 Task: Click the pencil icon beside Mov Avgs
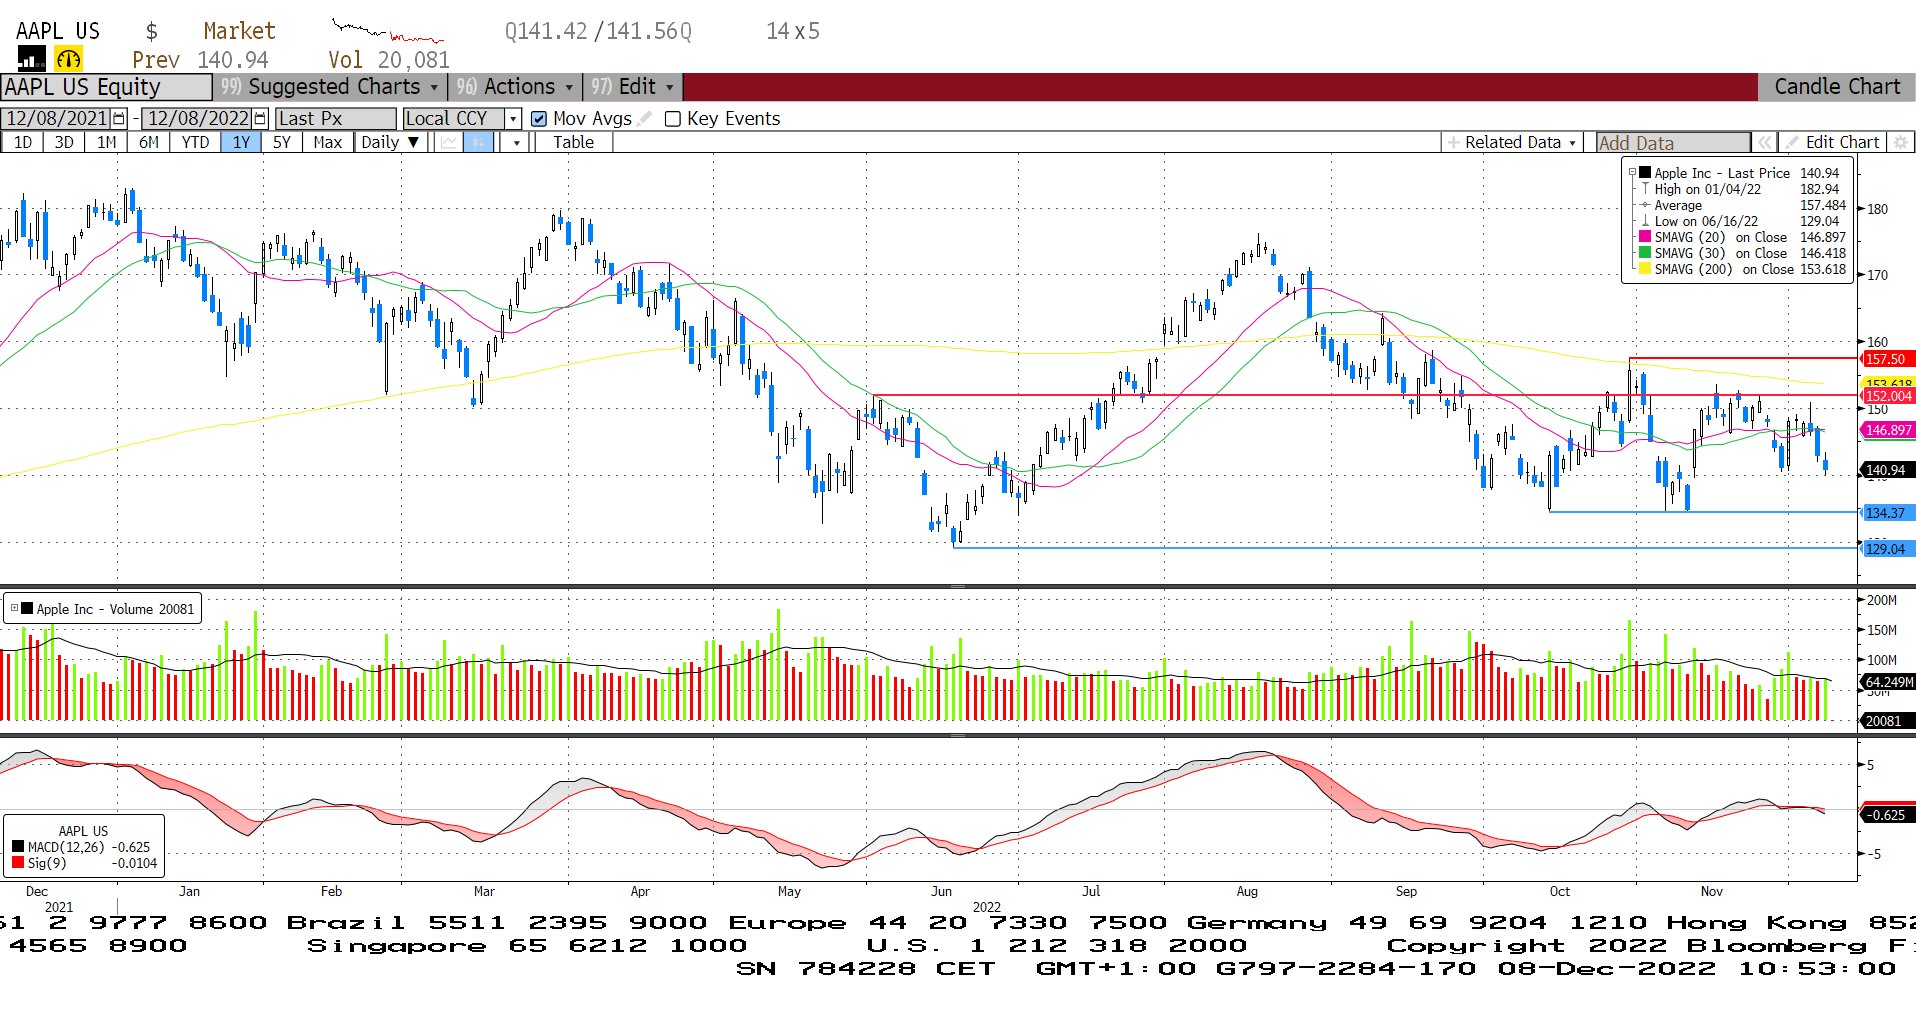pyautogui.click(x=645, y=119)
